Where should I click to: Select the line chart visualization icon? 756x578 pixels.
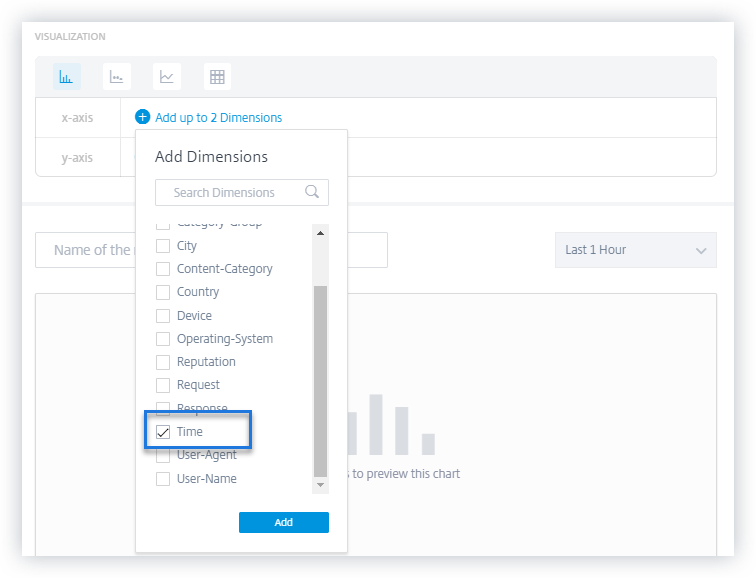(167, 77)
